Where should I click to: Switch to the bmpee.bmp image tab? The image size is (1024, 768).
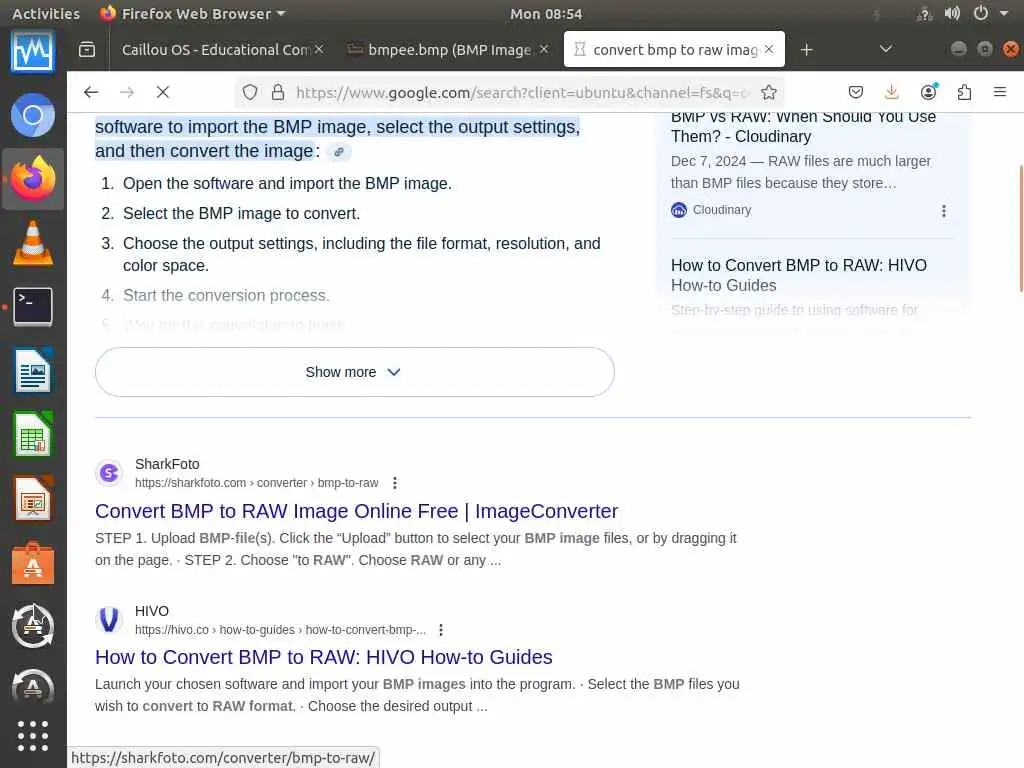point(449,50)
